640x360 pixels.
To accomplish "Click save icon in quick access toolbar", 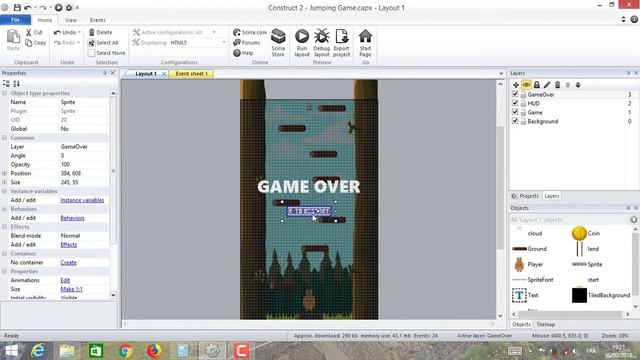I will pyautogui.click(x=17, y=7).
